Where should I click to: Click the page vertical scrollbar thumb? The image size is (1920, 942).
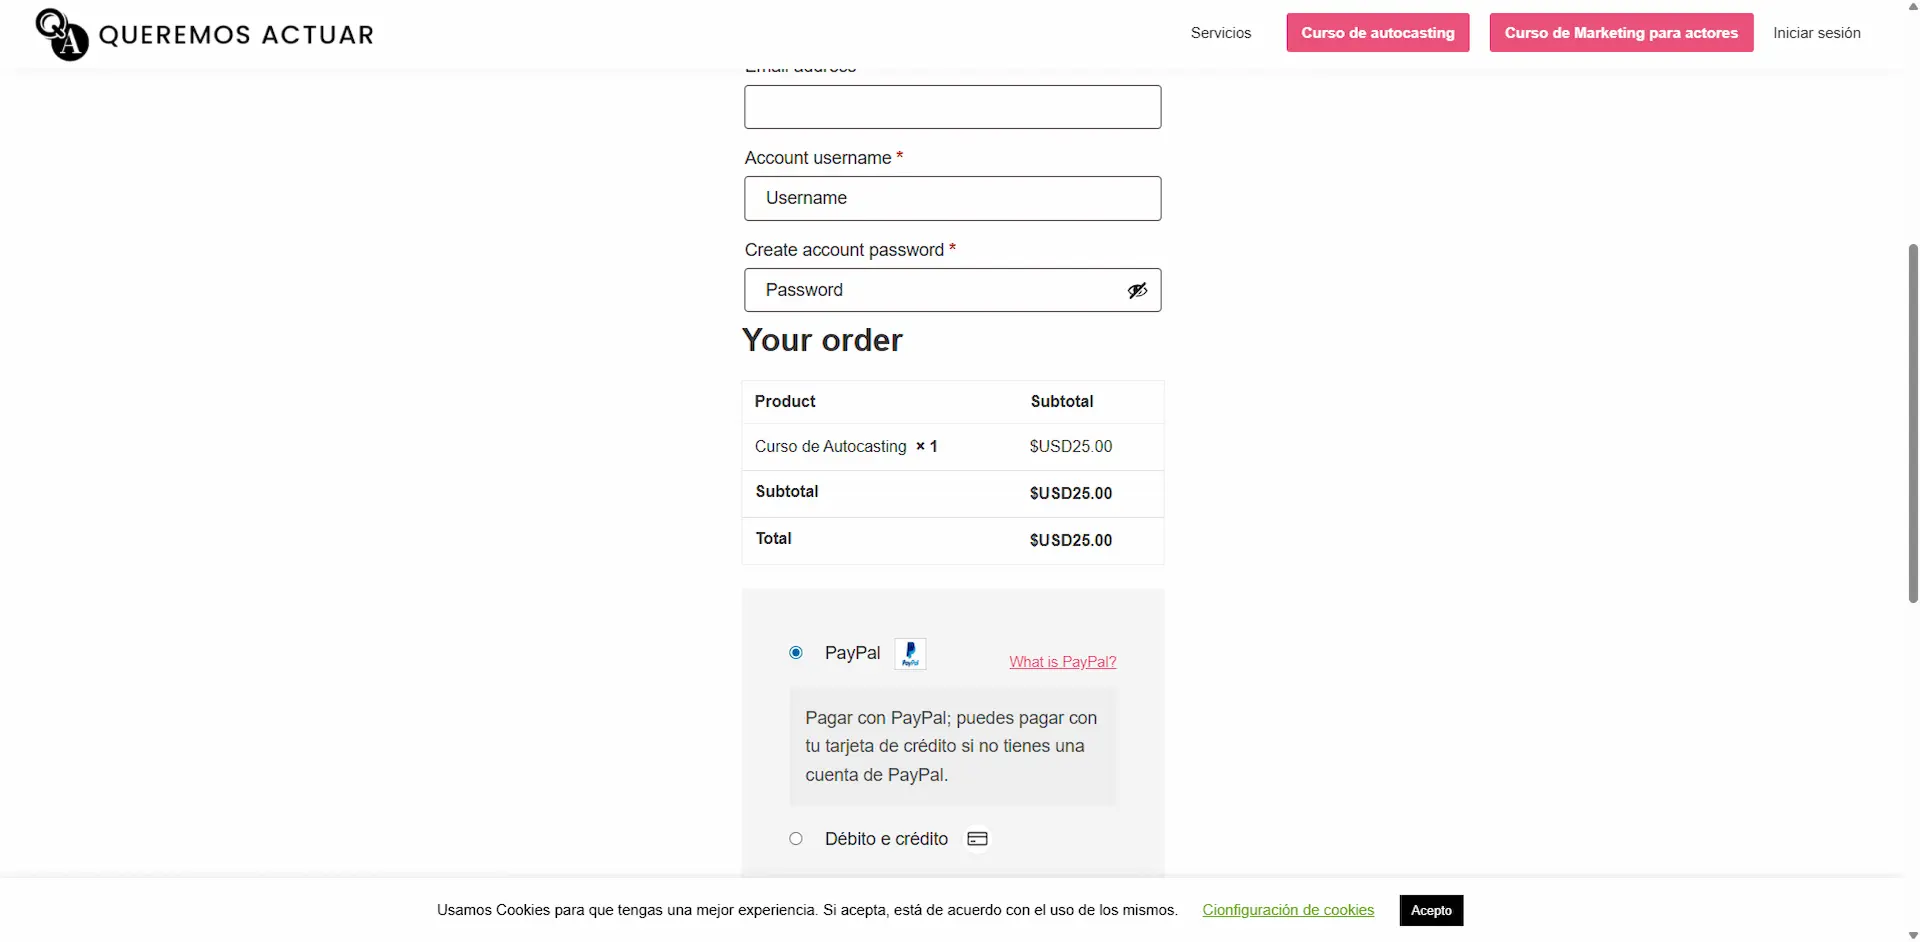1913,423
